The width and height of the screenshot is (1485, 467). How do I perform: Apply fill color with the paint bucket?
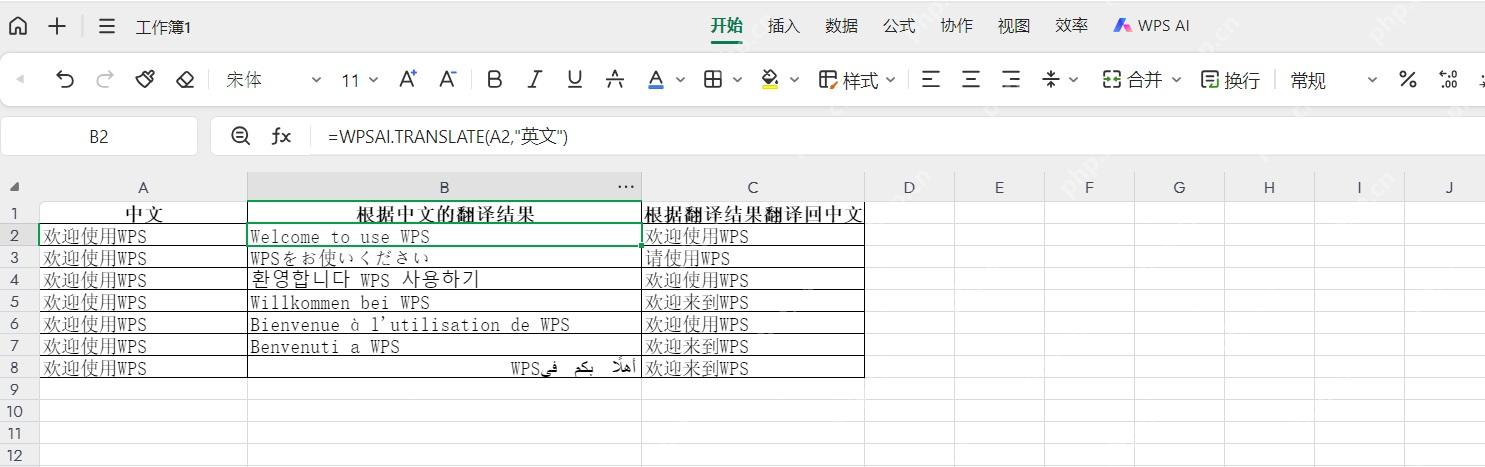tap(770, 79)
